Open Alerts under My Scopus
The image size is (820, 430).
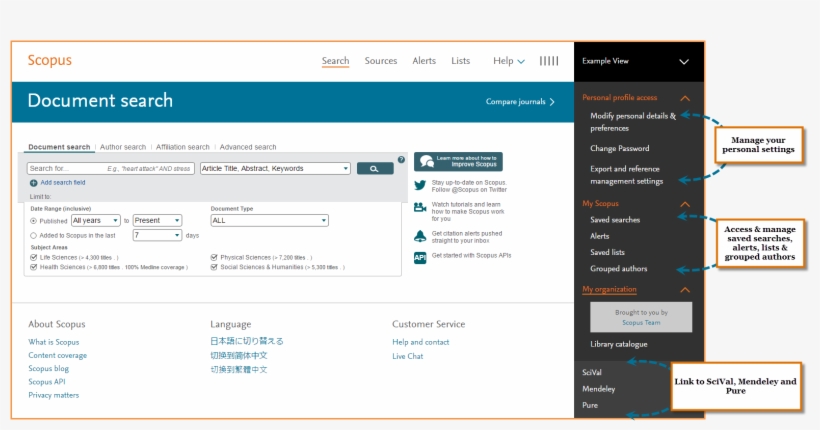pyautogui.click(x=600, y=236)
